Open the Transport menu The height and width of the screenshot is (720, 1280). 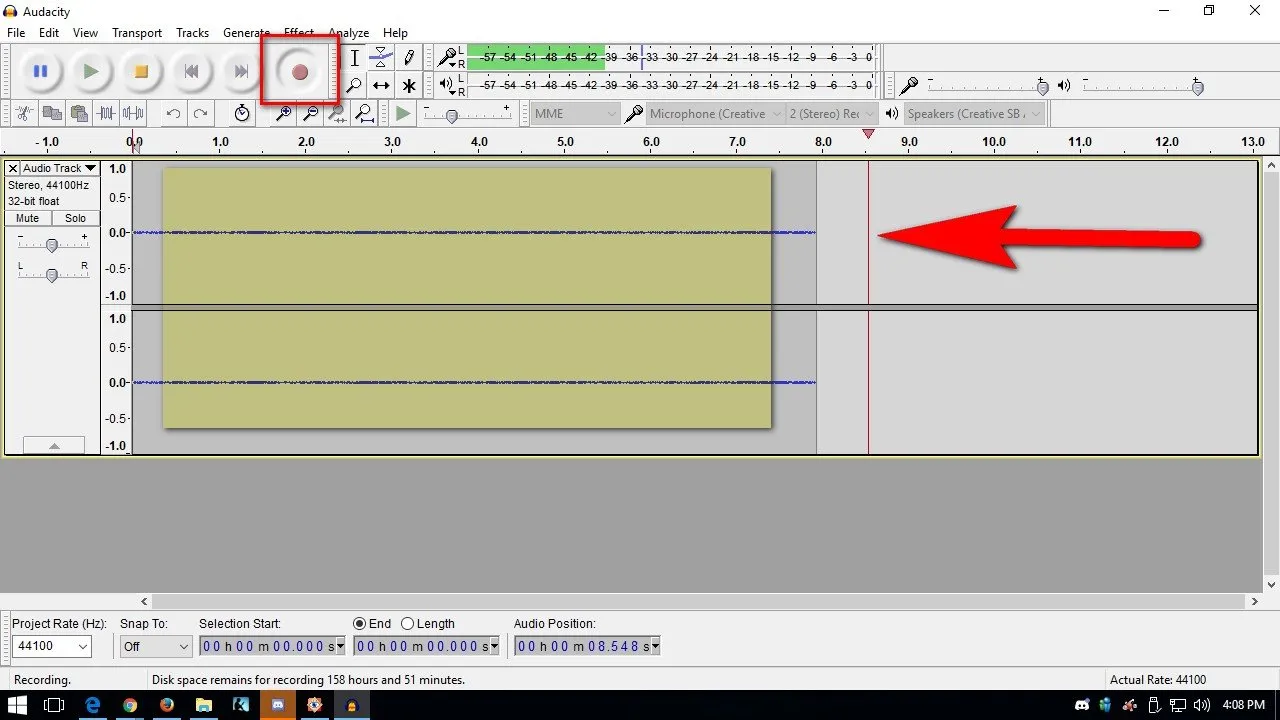click(x=137, y=33)
